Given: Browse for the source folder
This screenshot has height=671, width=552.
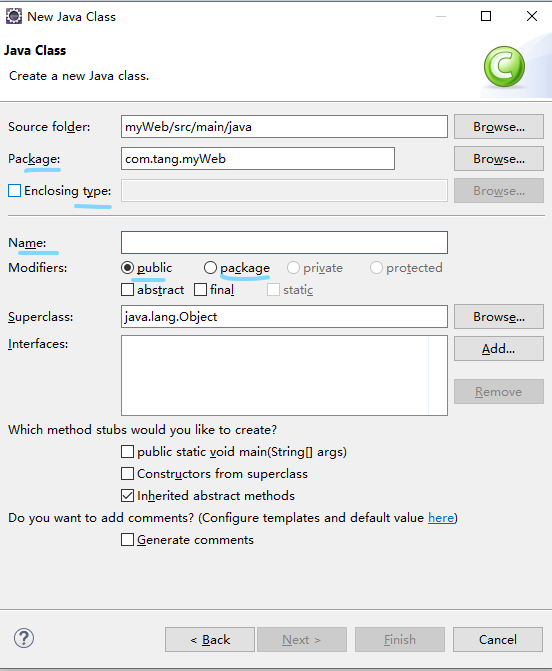Looking at the screenshot, I should pos(499,127).
